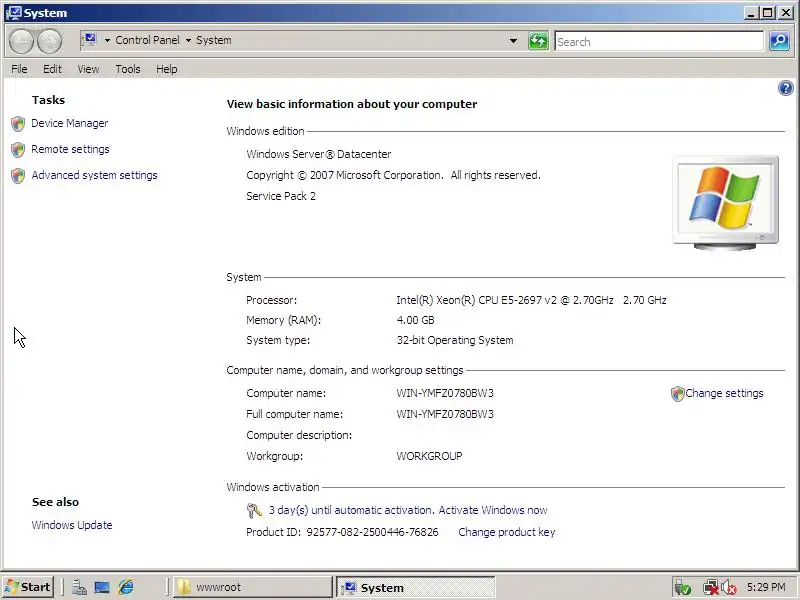Open the Edit menu

click(52, 69)
